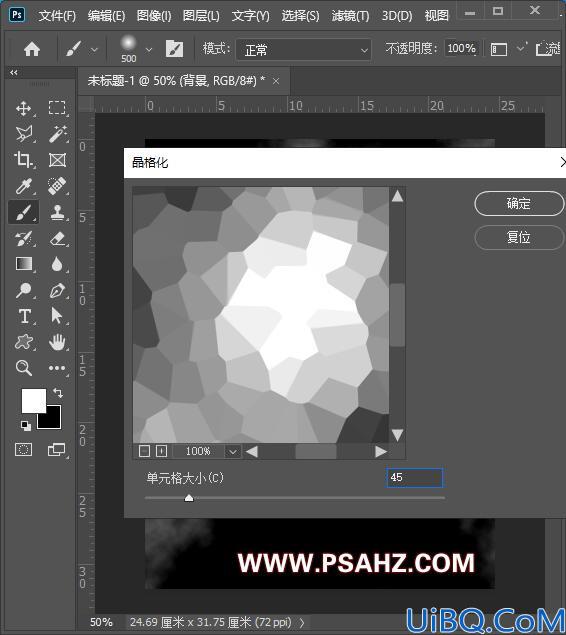Select the Magic Wand tool
The width and height of the screenshot is (566, 635).
click(x=57, y=134)
